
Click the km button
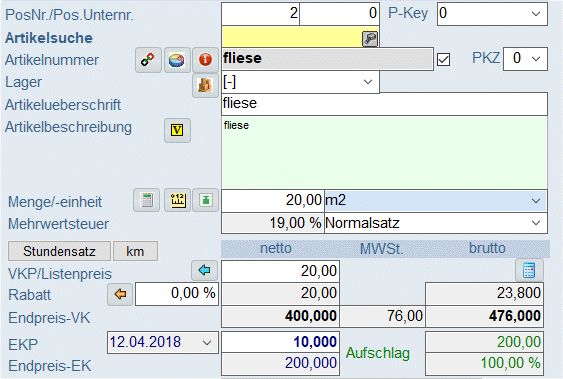(x=135, y=251)
